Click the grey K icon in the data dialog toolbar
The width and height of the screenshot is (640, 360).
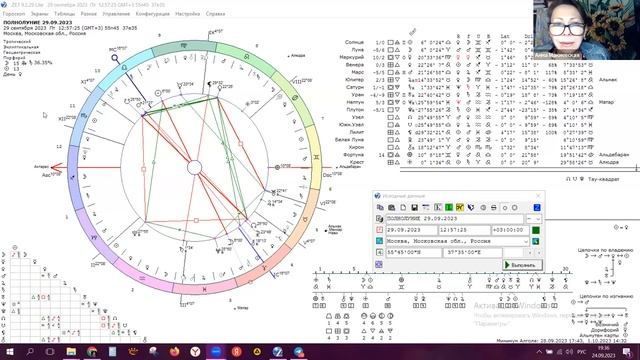click(x=438, y=207)
